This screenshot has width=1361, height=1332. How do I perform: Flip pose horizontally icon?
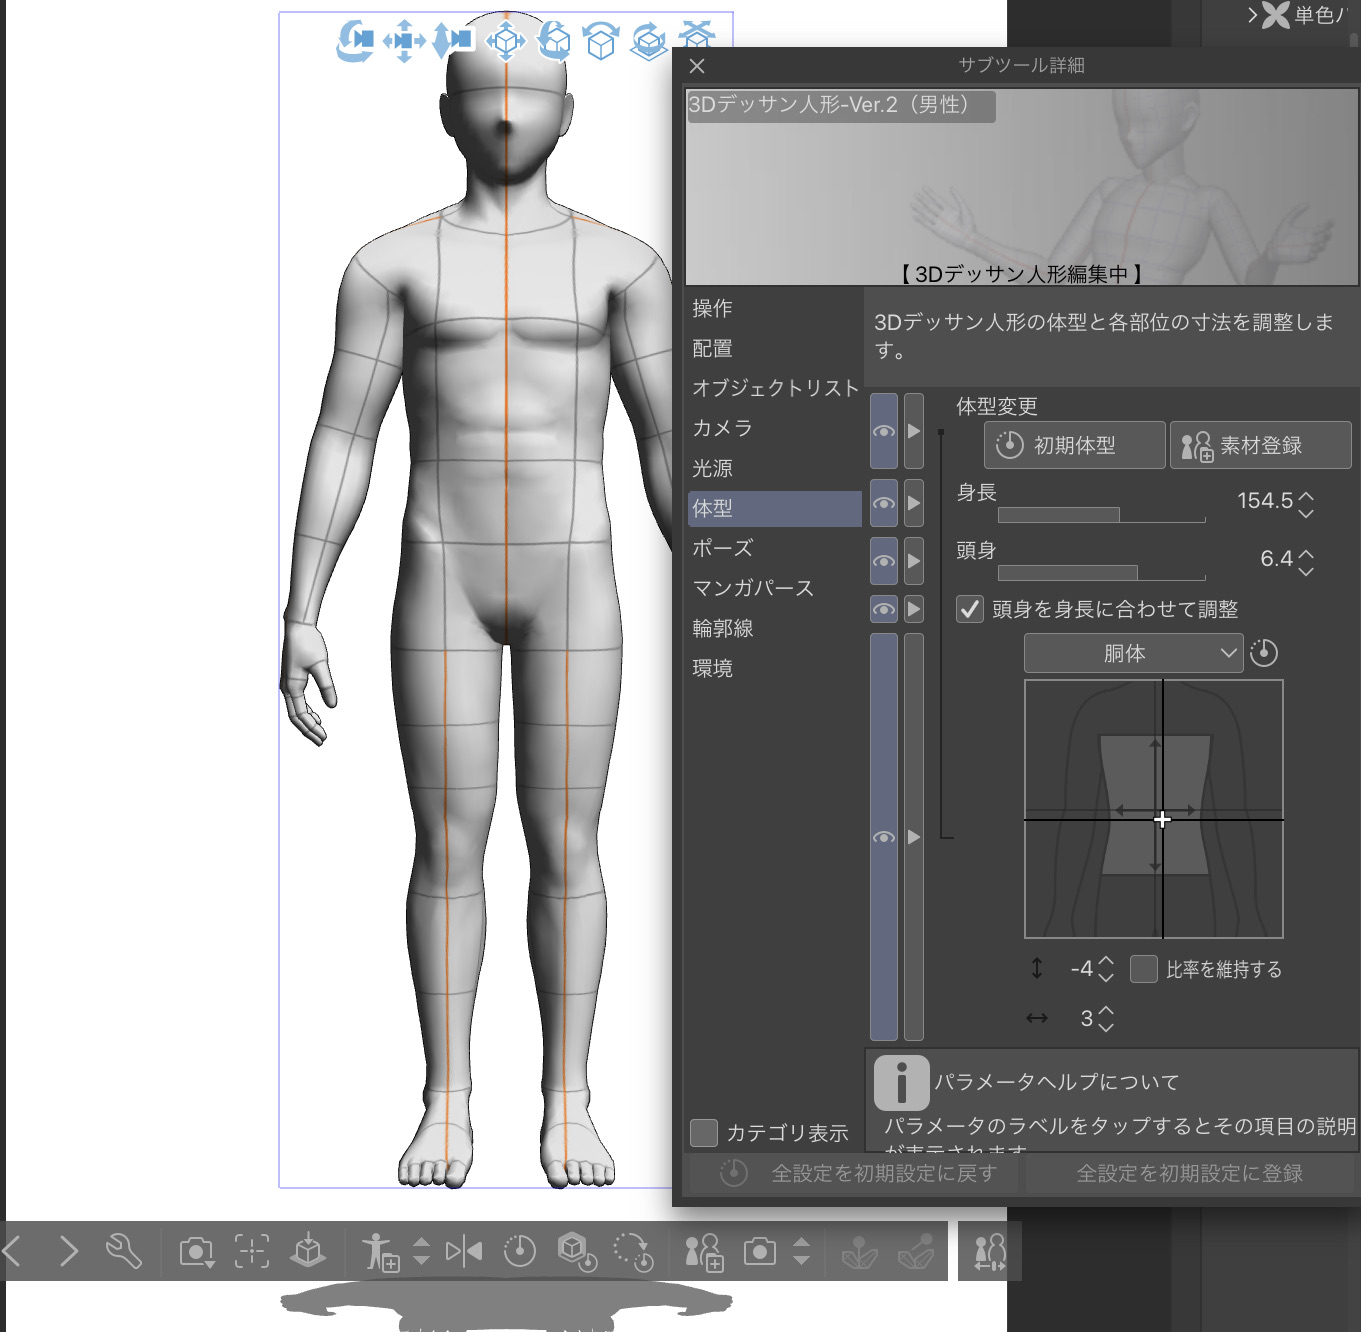464,1251
